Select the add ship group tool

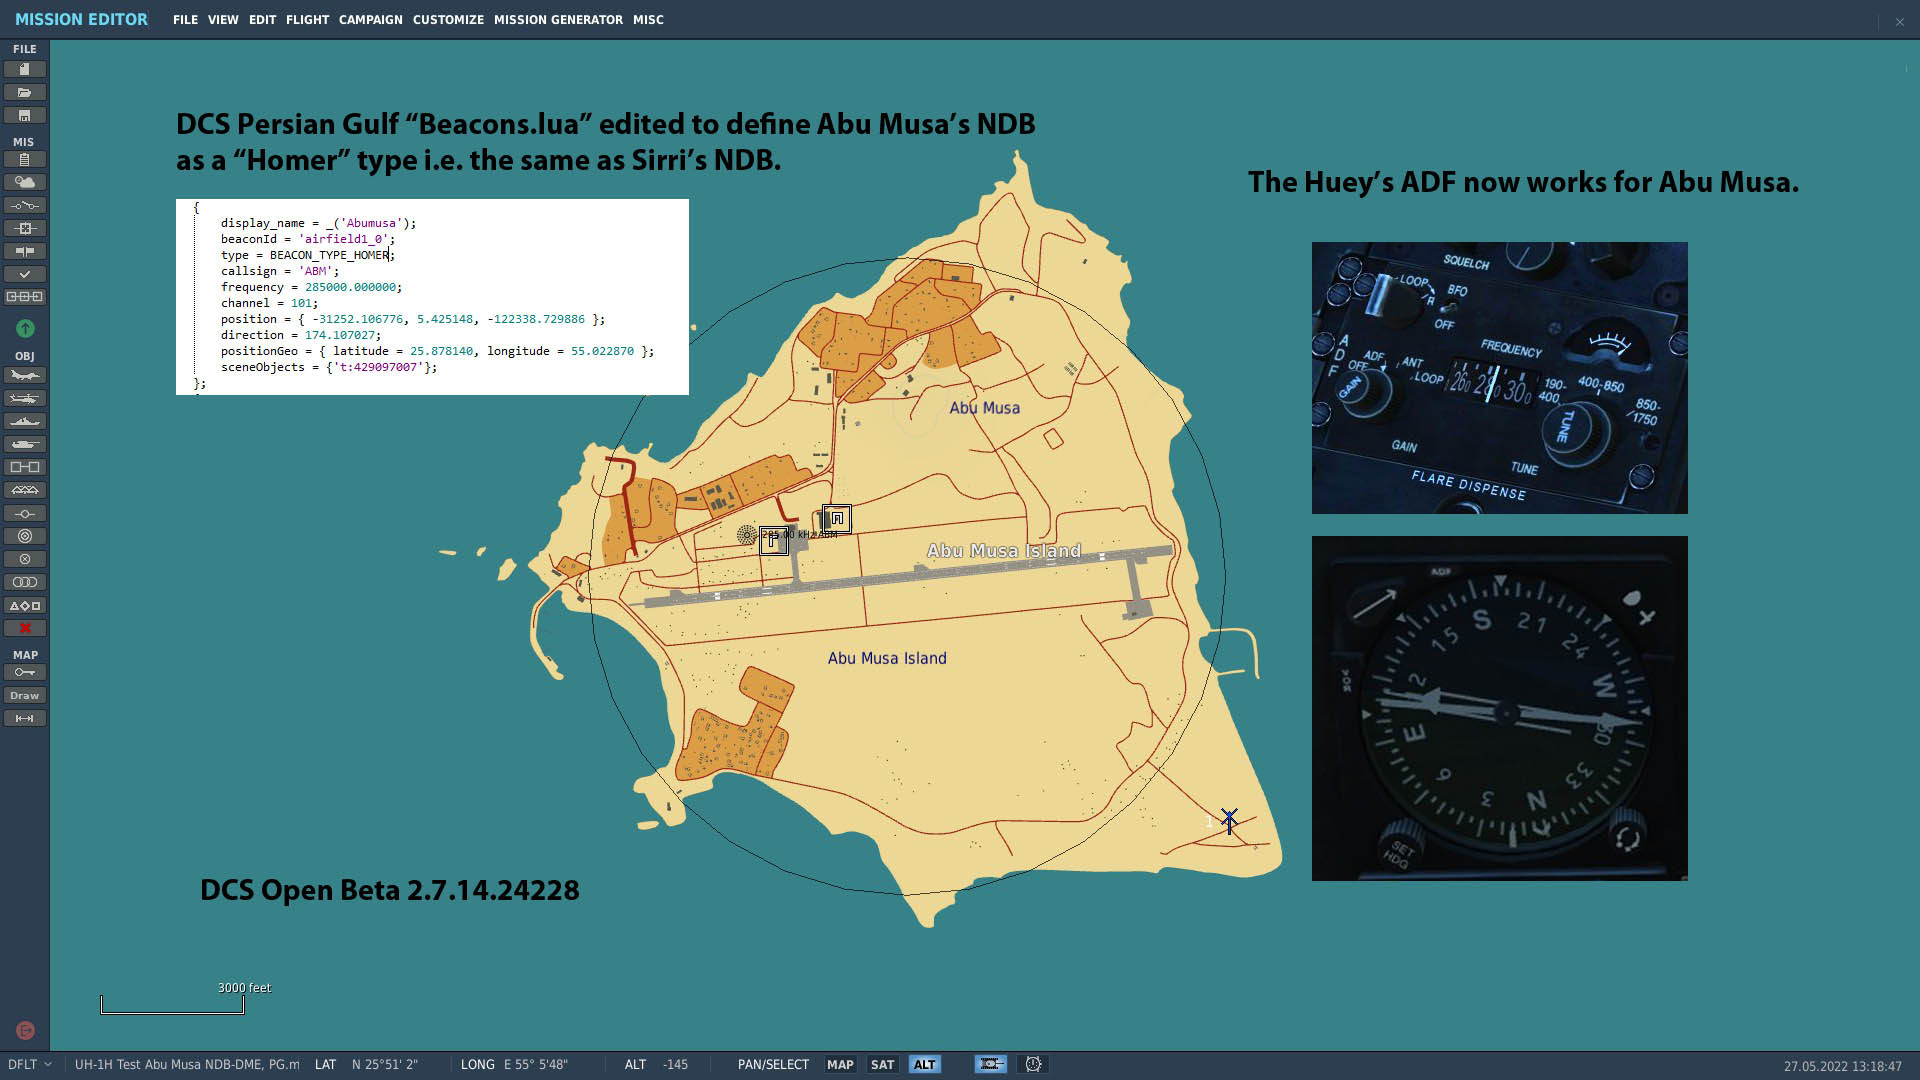click(x=25, y=421)
